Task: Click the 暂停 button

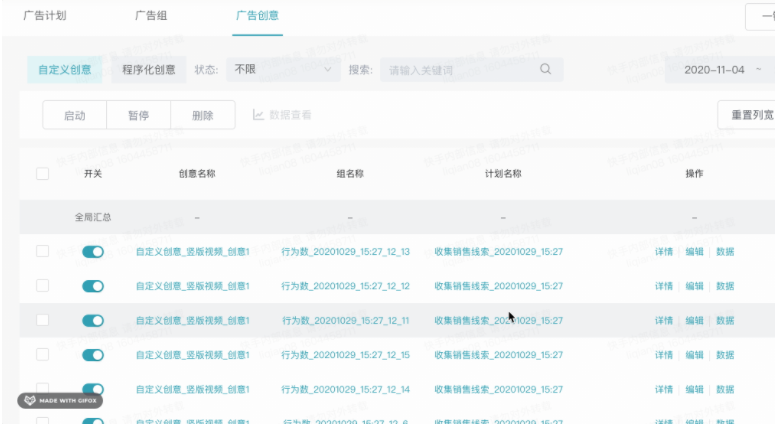Action: tap(138, 115)
